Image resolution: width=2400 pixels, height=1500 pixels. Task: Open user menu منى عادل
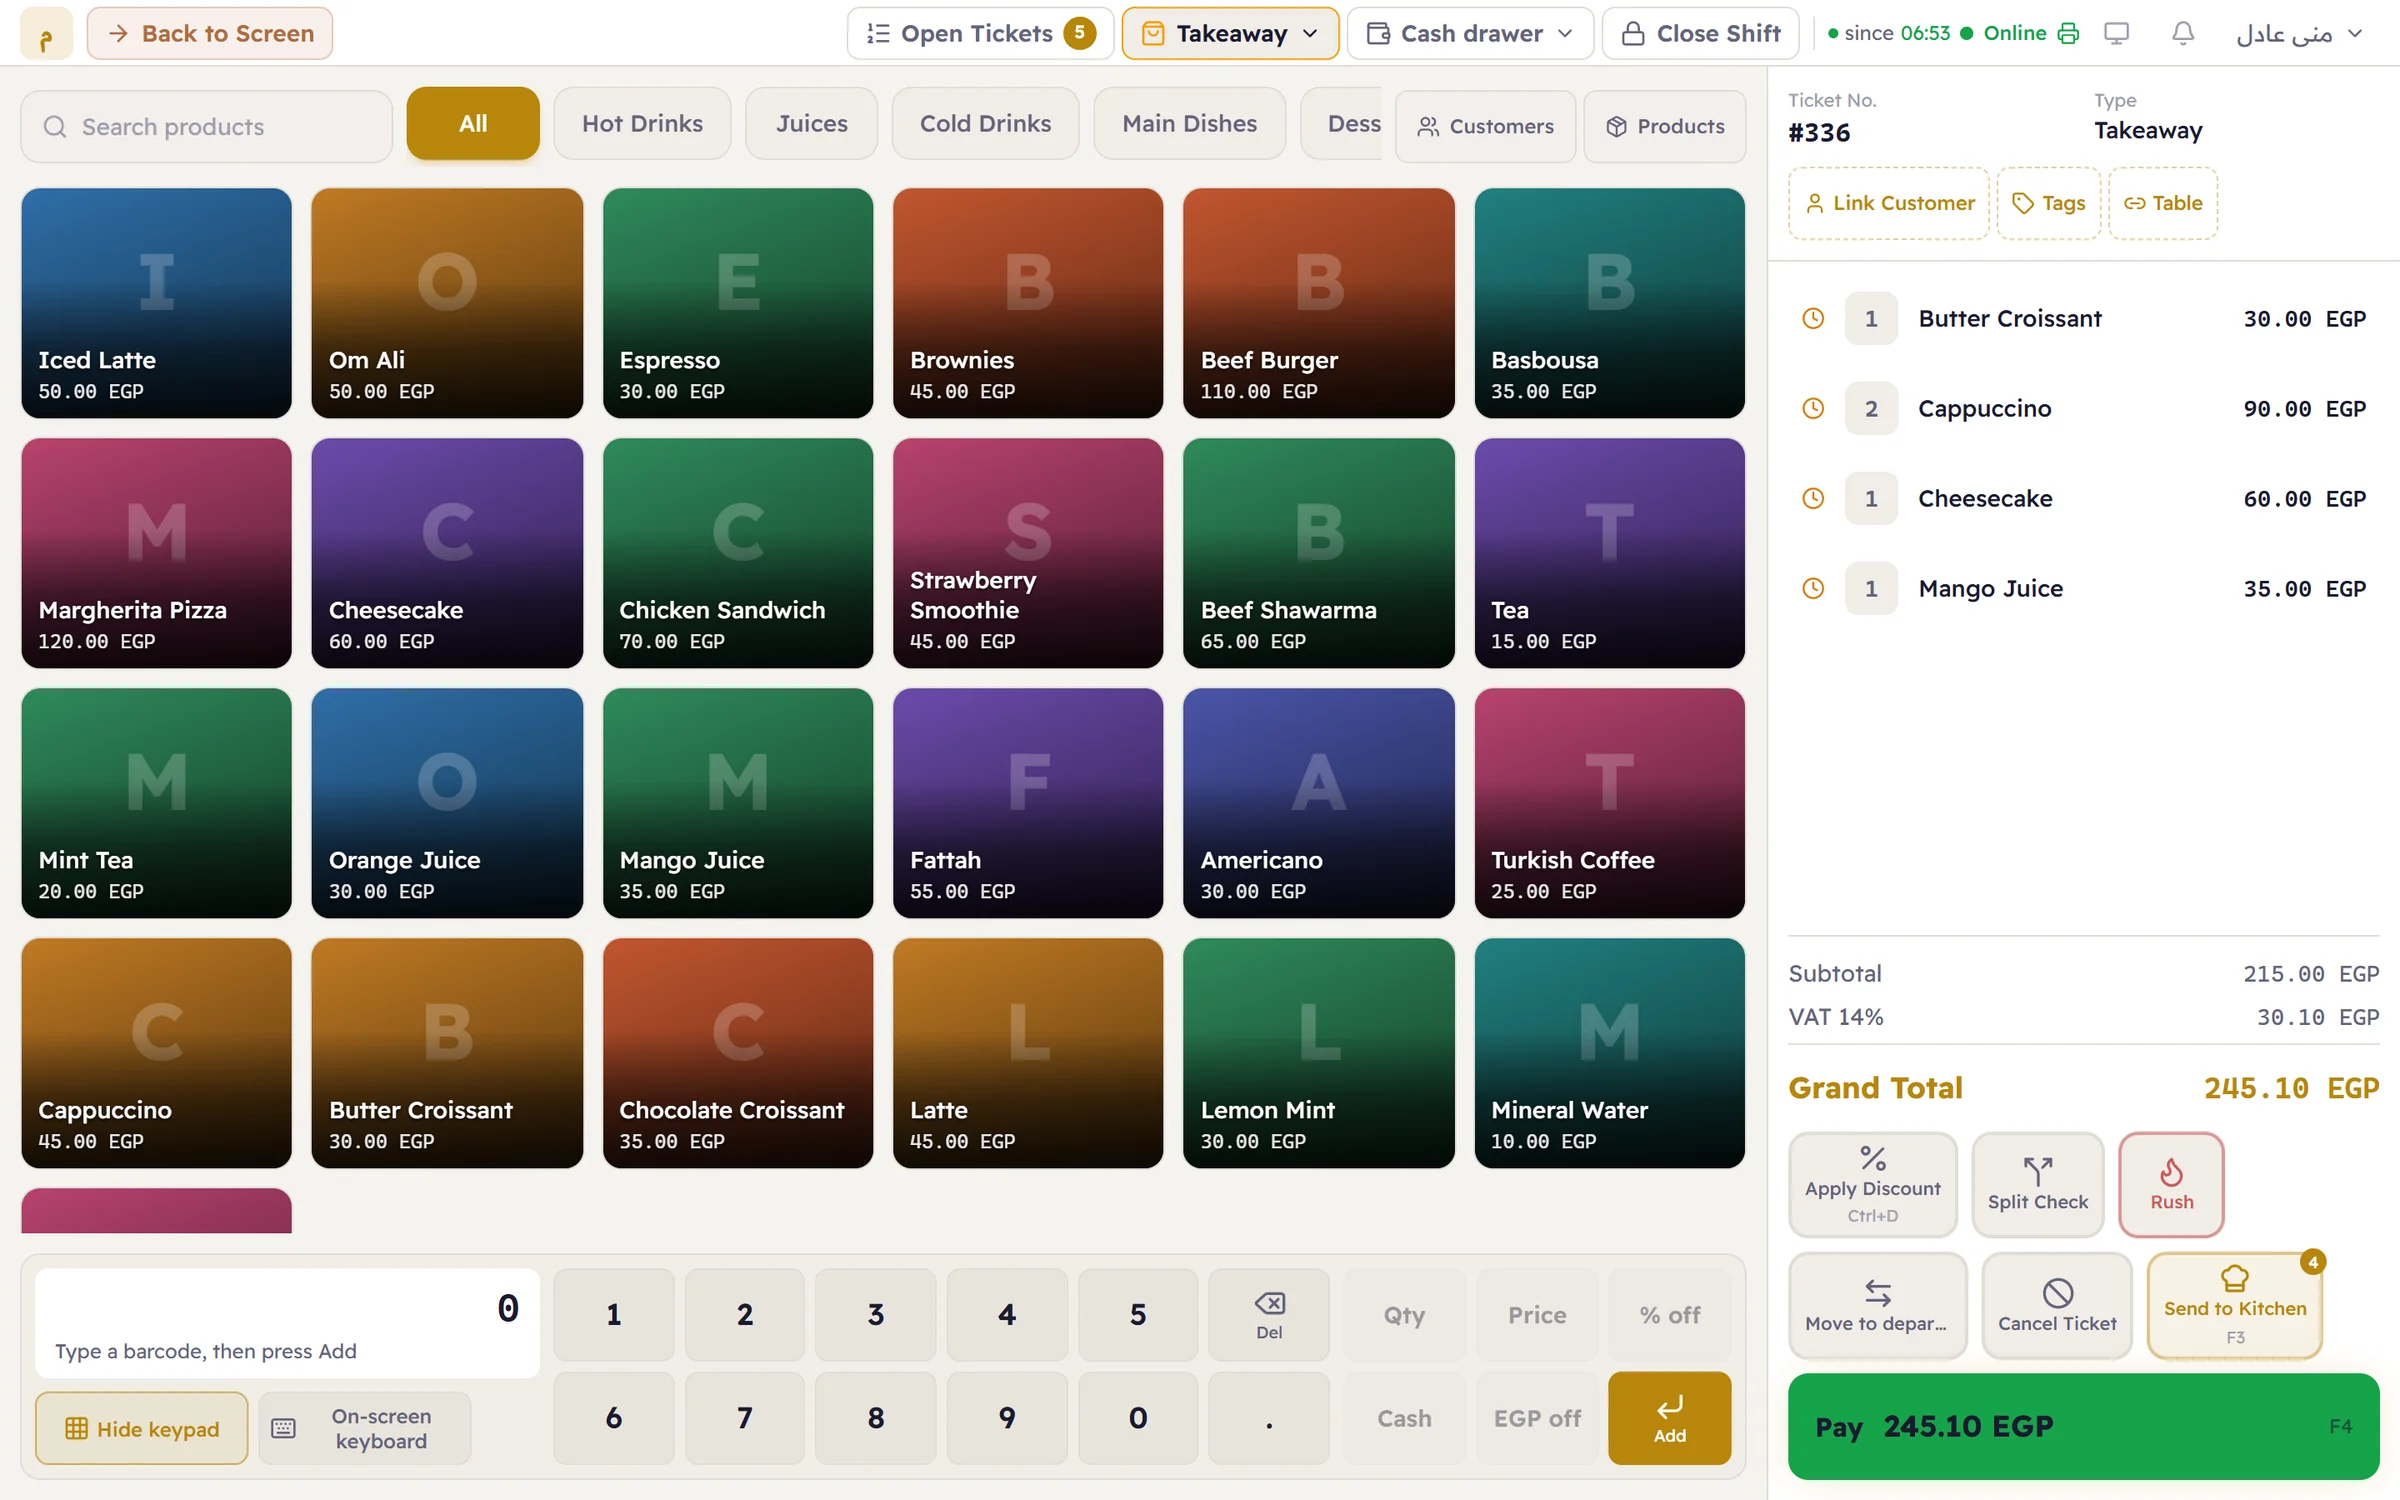[2298, 34]
